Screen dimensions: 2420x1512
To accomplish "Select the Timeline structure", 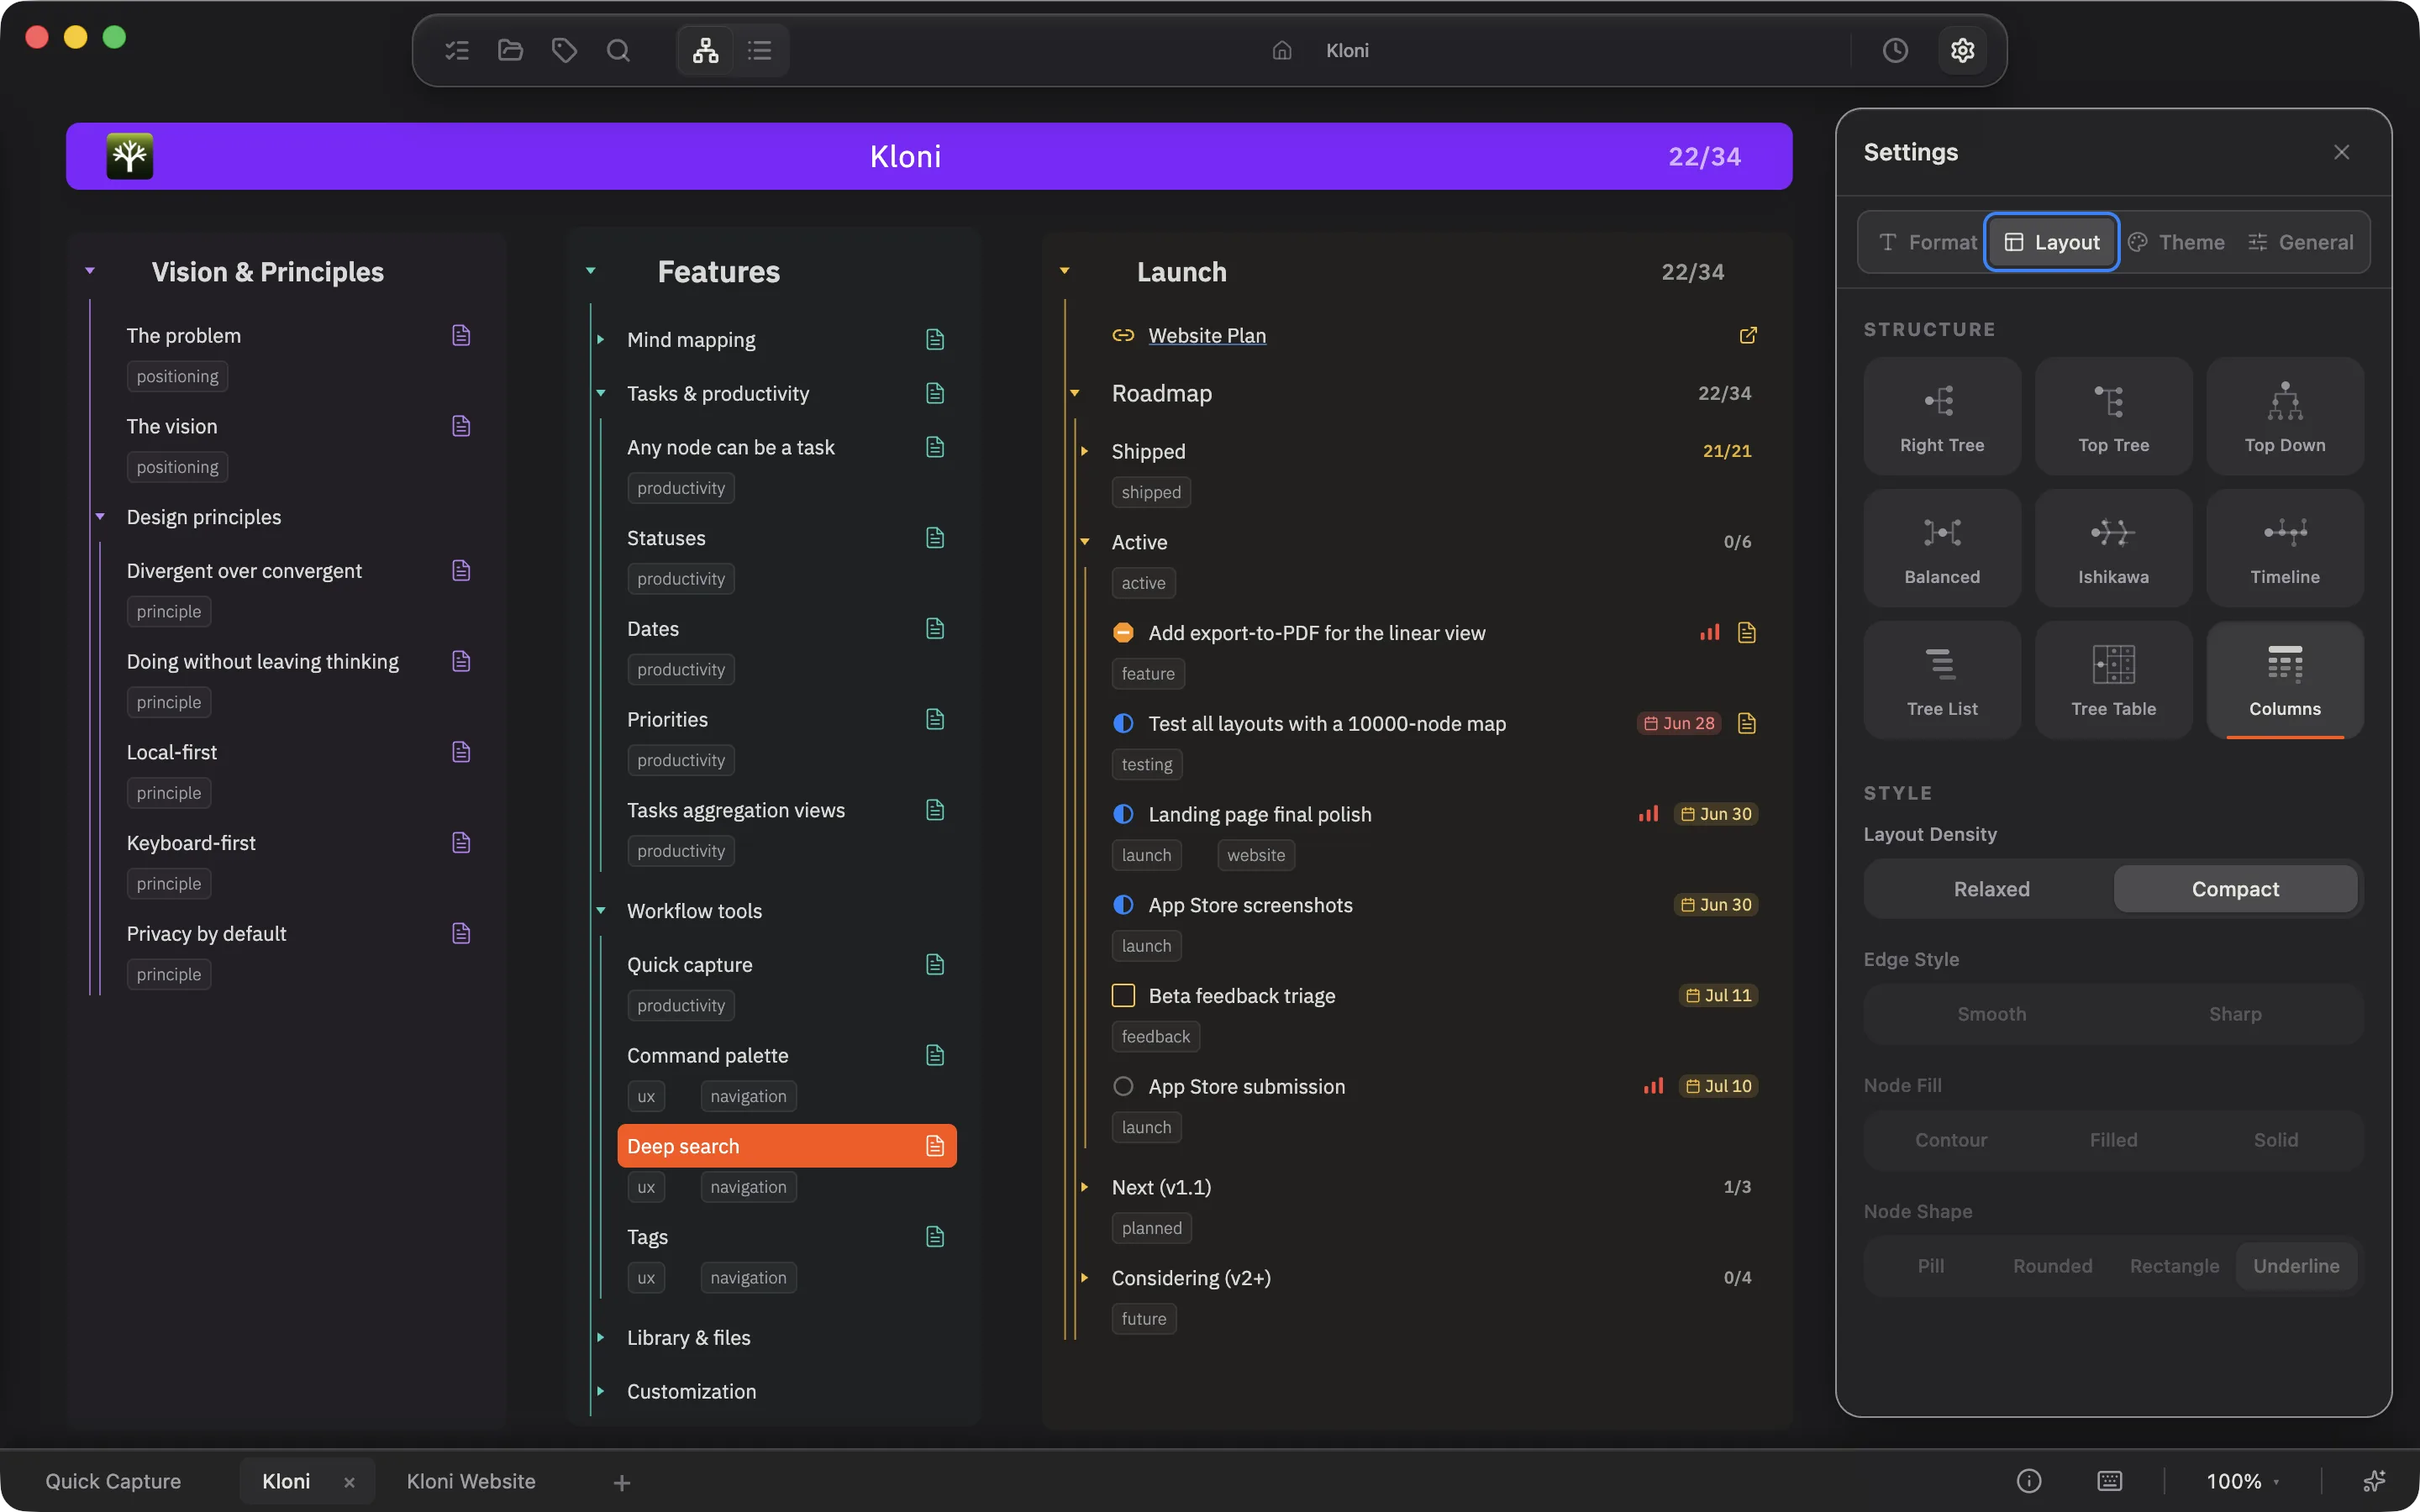I will pyautogui.click(x=2285, y=548).
